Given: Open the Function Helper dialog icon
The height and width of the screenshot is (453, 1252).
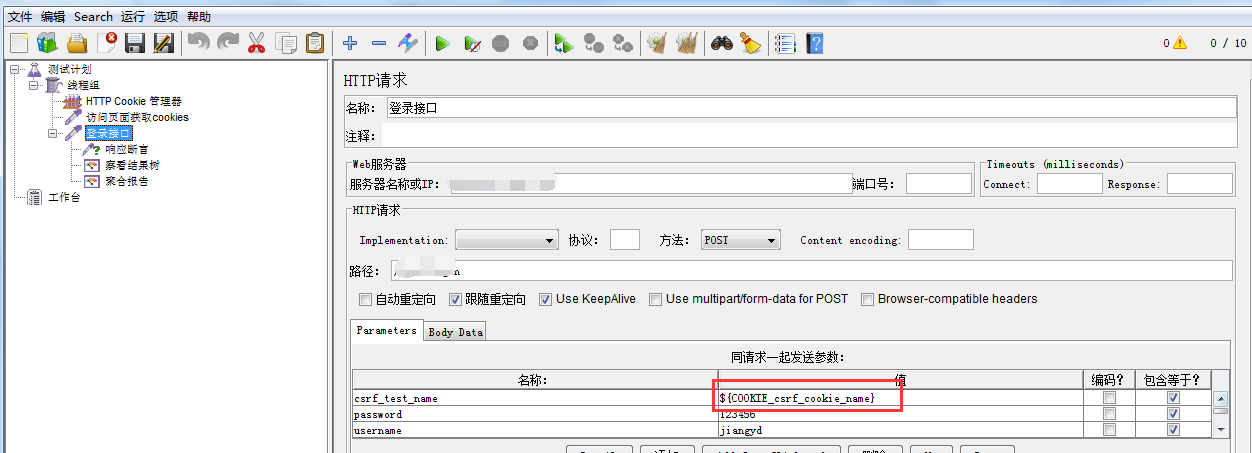Looking at the screenshot, I should point(785,43).
